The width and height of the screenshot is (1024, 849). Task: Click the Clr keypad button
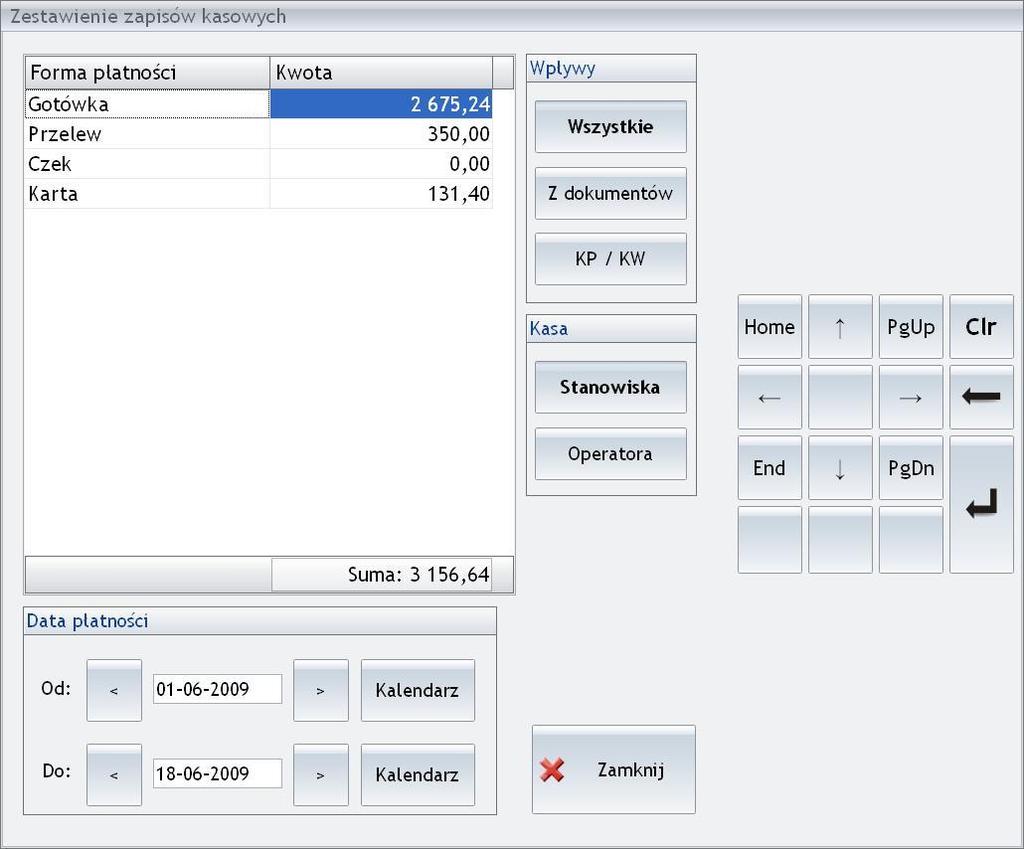(x=981, y=327)
